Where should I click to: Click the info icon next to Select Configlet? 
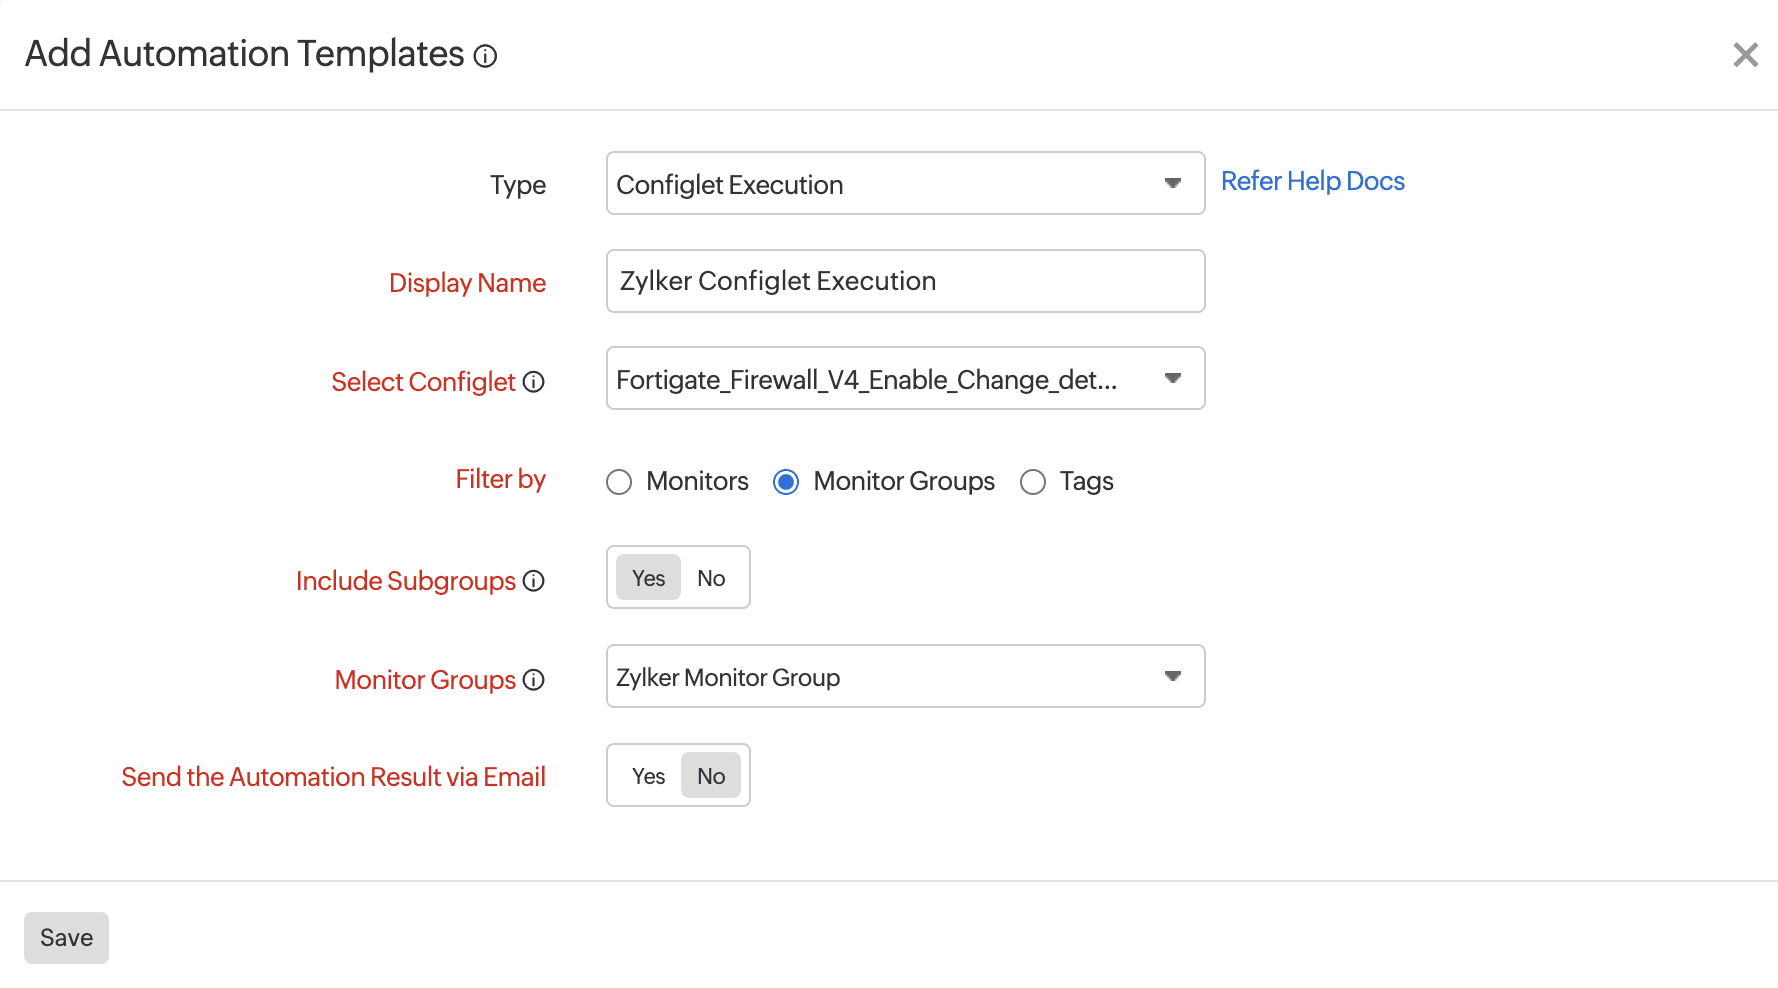coord(534,382)
